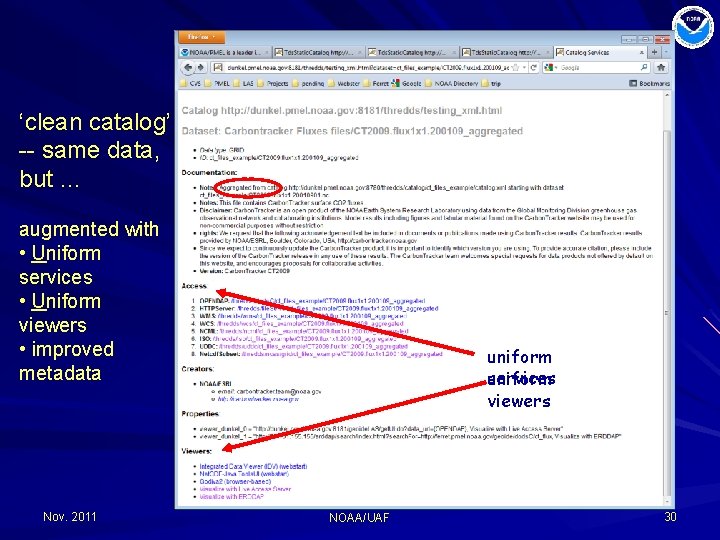720x540 pixels.
Task: Open the creator website link under NOAA/ESRL
Action: click(x=259, y=399)
